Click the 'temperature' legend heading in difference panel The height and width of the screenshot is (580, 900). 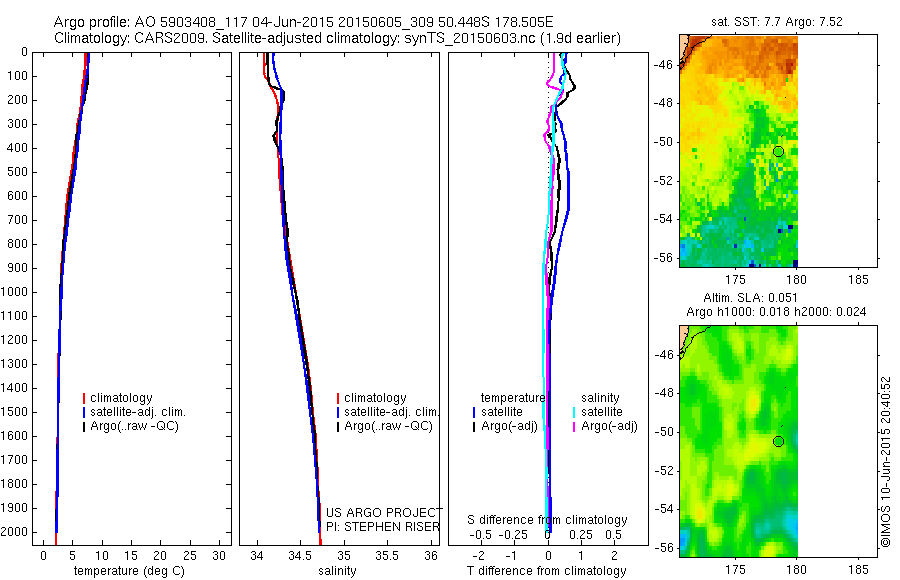[x=513, y=398]
